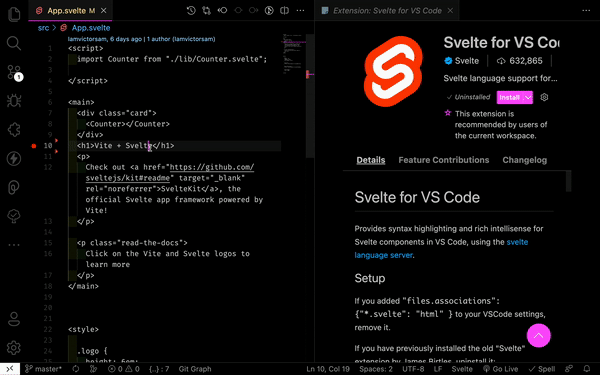Viewport: 600px width, 375px height.
Task: Switch to the Changelog tab
Action: [x=524, y=160]
